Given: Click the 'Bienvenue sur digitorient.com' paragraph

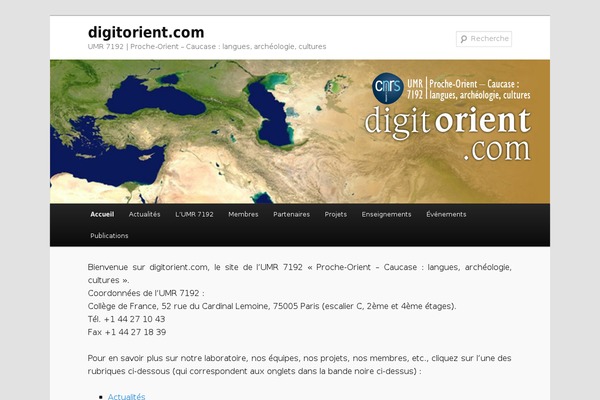Looking at the screenshot, I should [x=300, y=274].
